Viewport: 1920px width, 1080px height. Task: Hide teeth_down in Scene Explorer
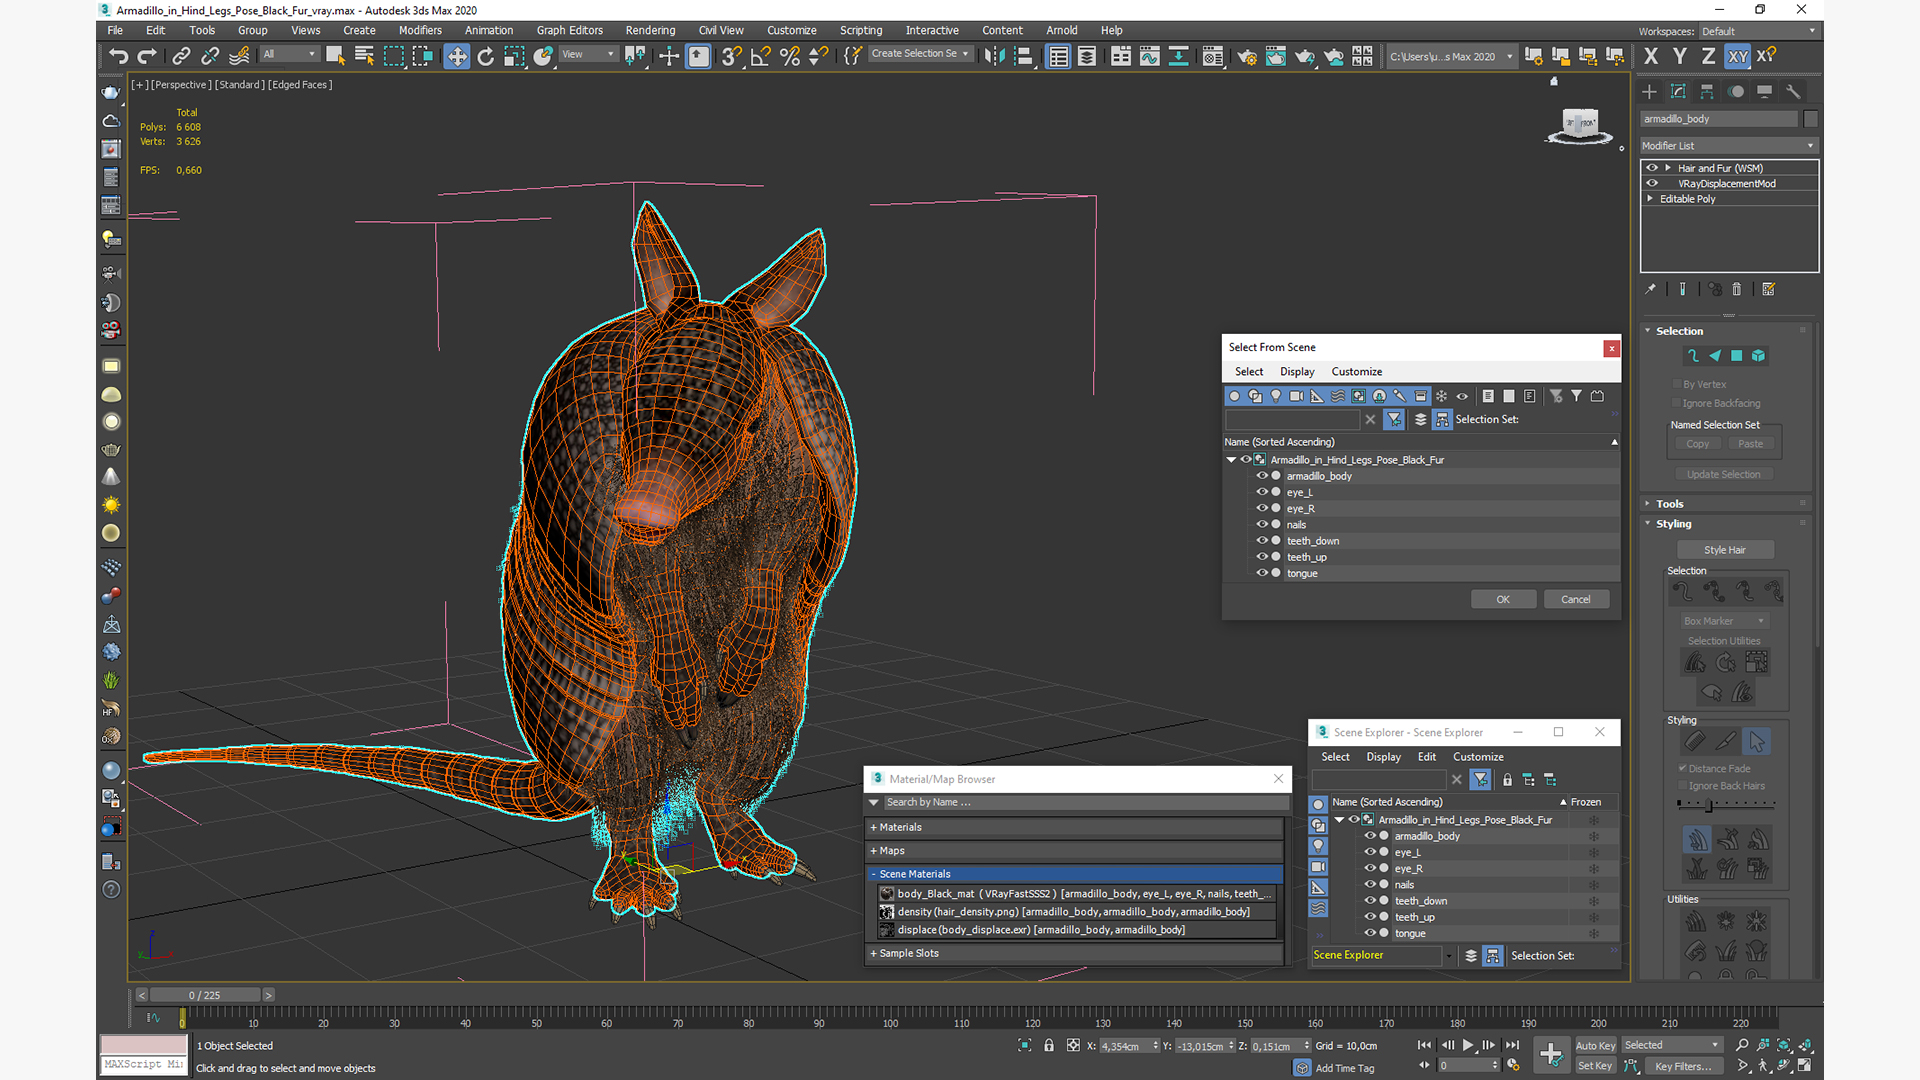pyautogui.click(x=1370, y=901)
